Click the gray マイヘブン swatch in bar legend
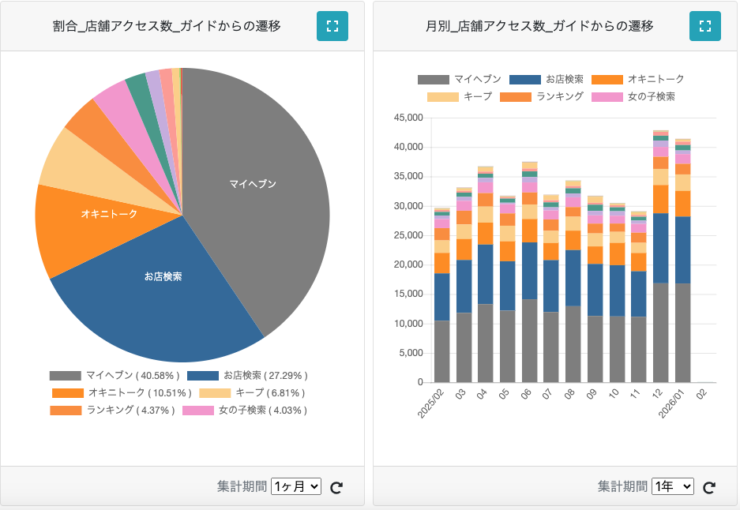The height and width of the screenshot is (510, 740). click(433, 79)
